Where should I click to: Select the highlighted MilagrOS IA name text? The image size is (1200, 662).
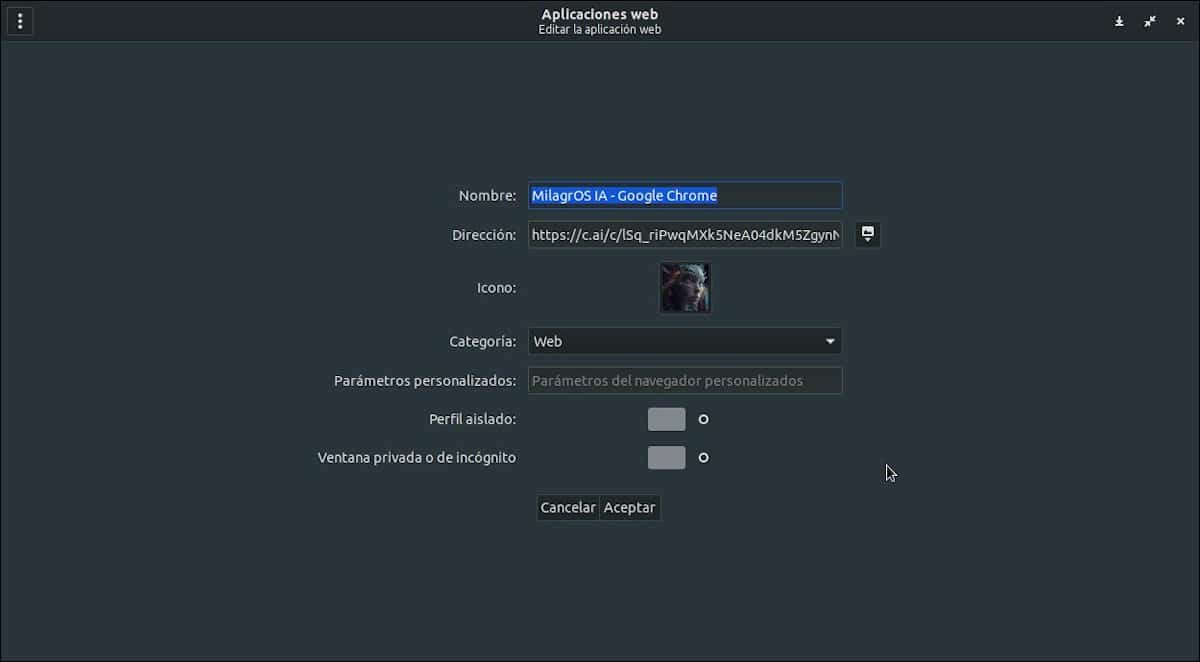tap(624, 195)
